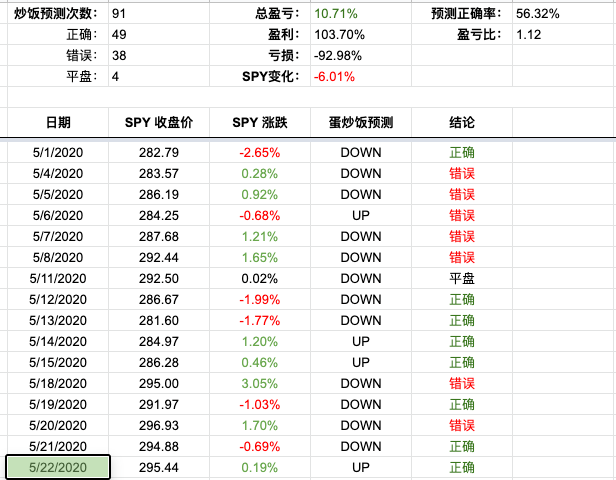Select date cell 5/1/2020

point(58,152)
